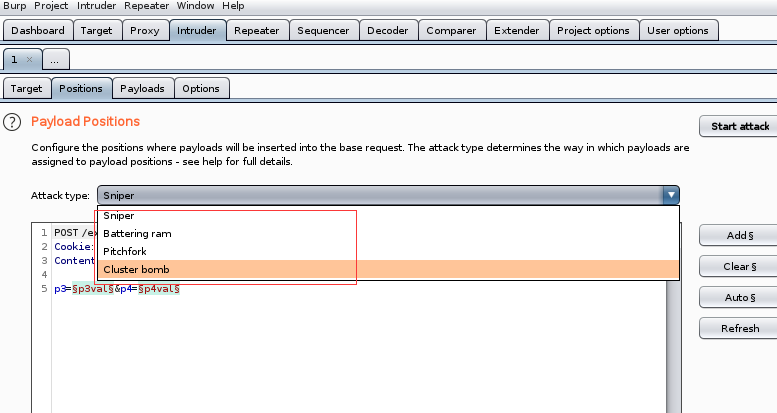Click the Add § button
Viewport: 777px width, 413px height.
738,236
